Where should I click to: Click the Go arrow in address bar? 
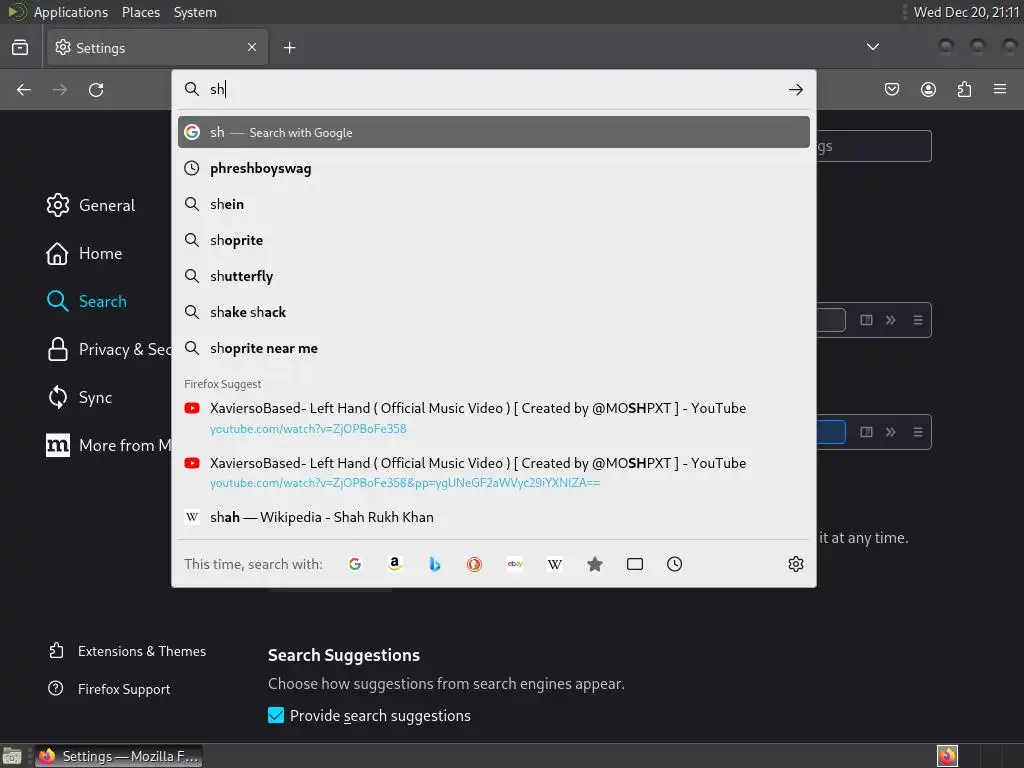coord(795,89)
